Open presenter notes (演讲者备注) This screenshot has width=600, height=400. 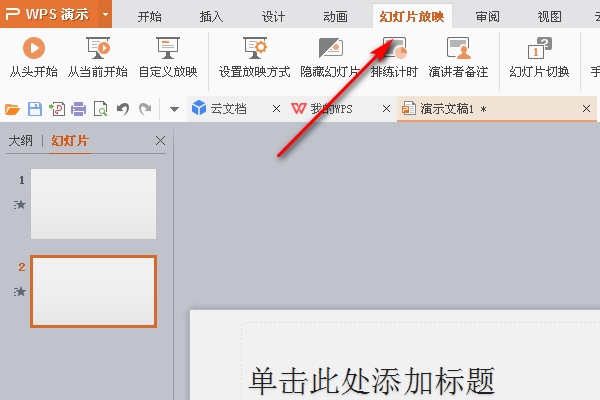pyautogui.click(x=458, y=58)
